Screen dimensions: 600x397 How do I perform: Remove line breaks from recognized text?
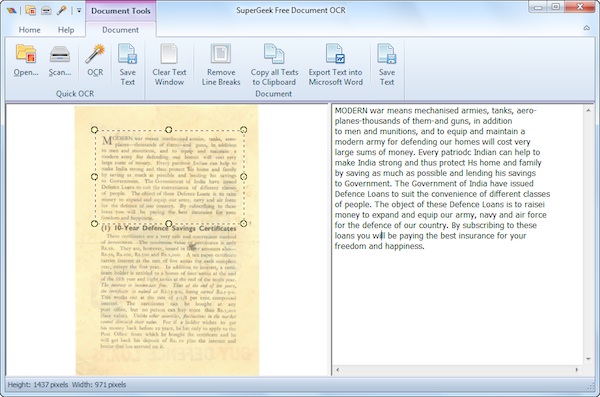[221, 65]
